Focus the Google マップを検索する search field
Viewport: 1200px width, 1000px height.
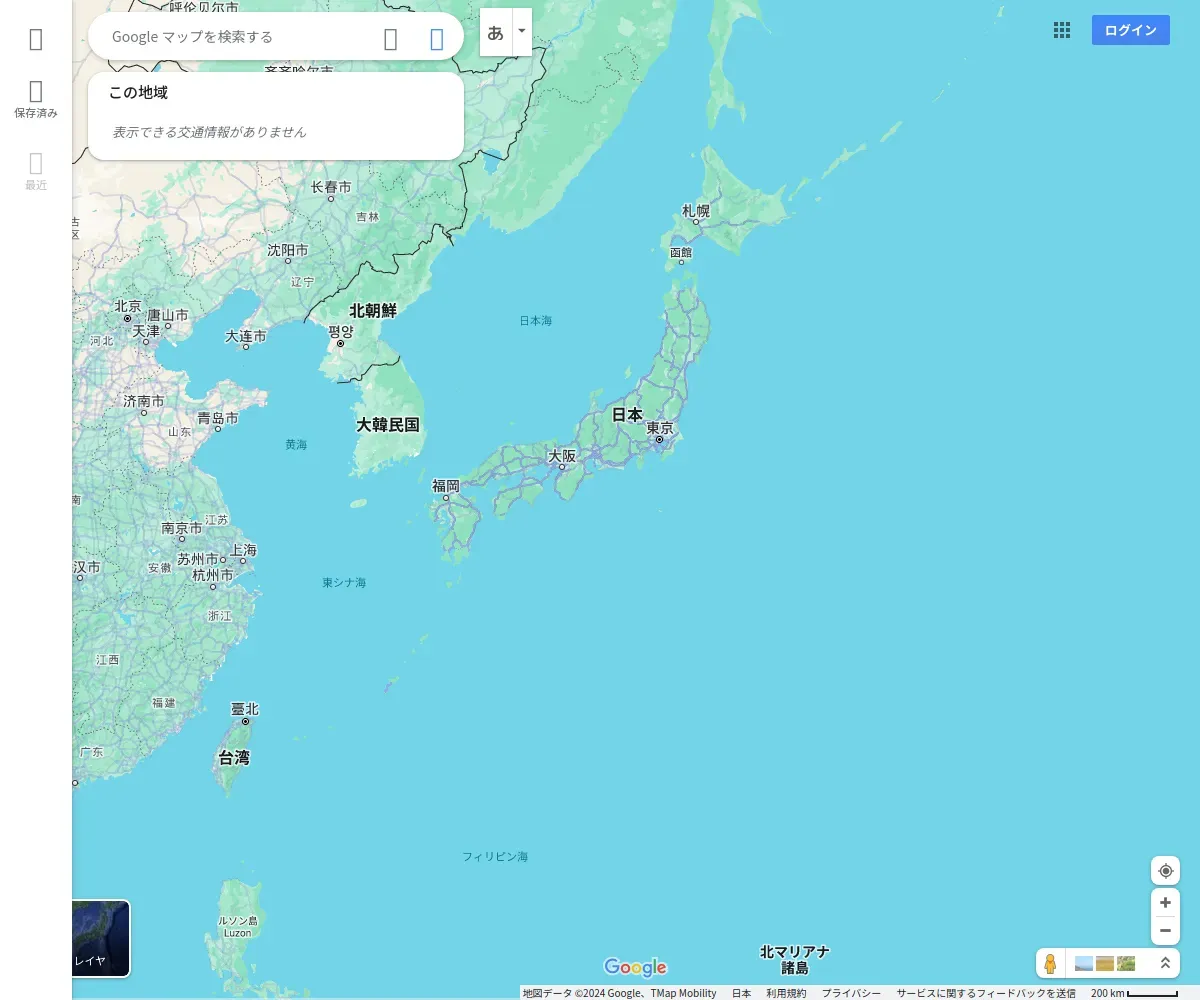[x=240, y=37]
